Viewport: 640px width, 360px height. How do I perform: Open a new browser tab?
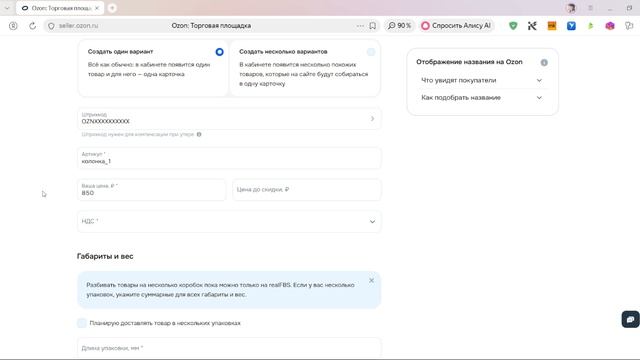[112, 8]
